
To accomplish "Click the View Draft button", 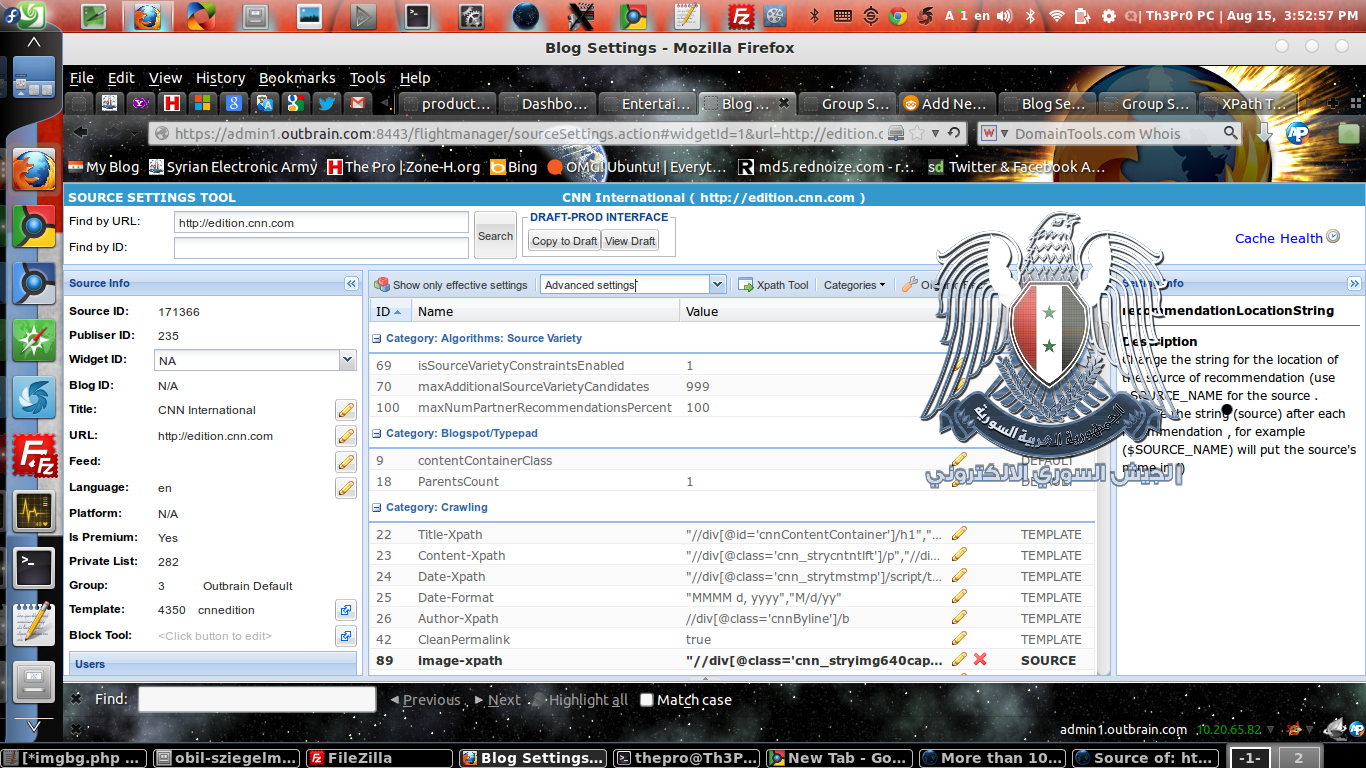I will 630,241.
